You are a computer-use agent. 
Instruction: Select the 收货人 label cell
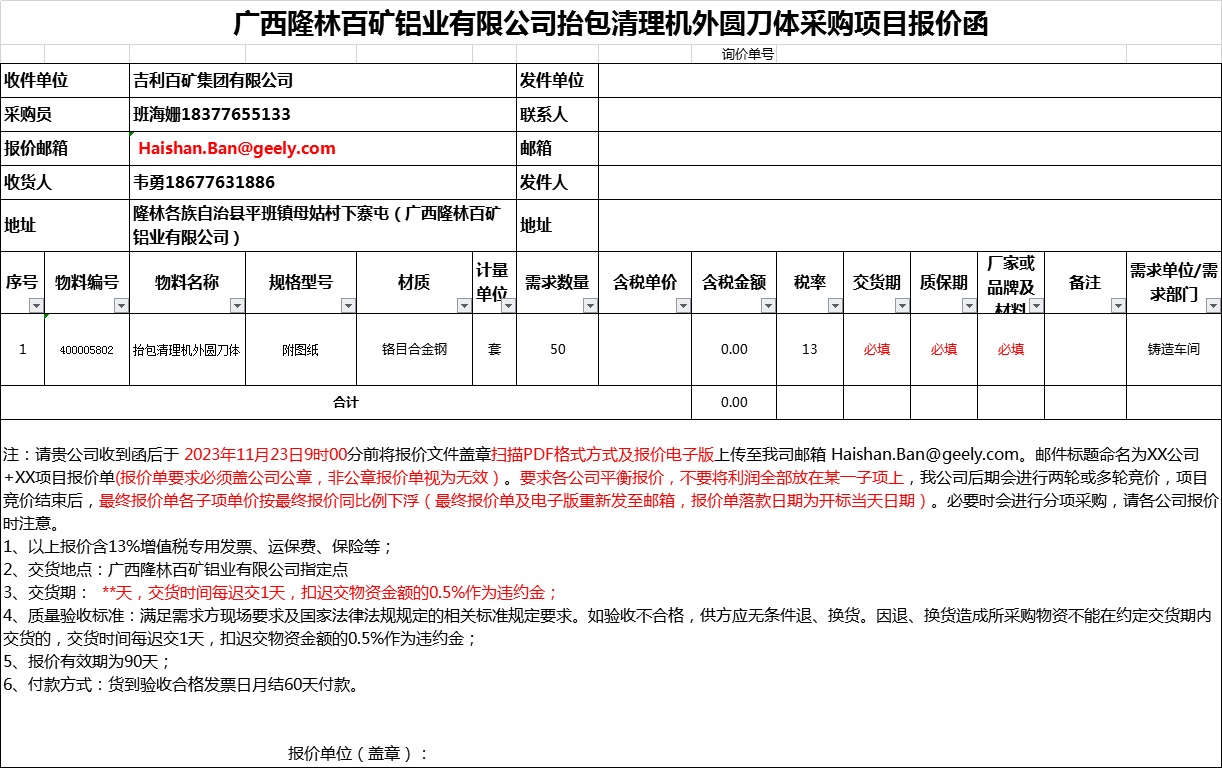[x=65, y=182]
